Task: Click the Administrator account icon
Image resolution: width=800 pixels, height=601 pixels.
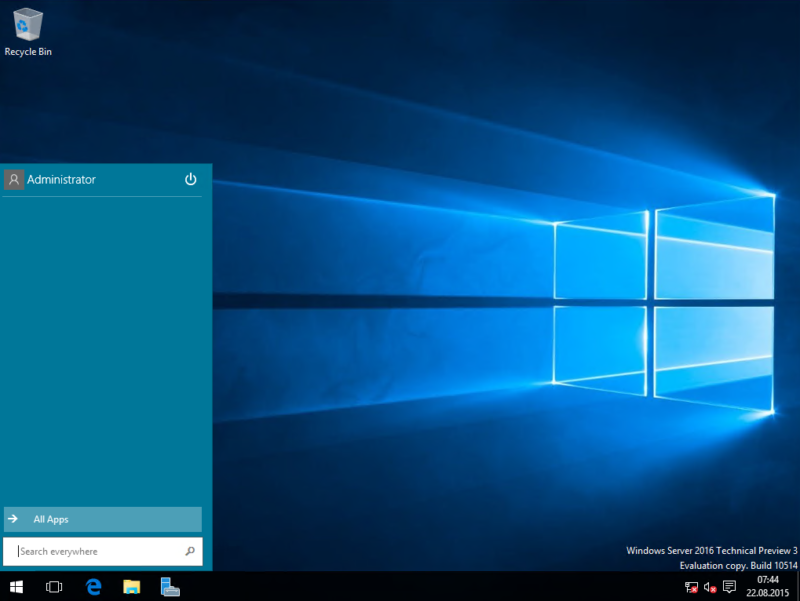Action: (x=14, y=179)
